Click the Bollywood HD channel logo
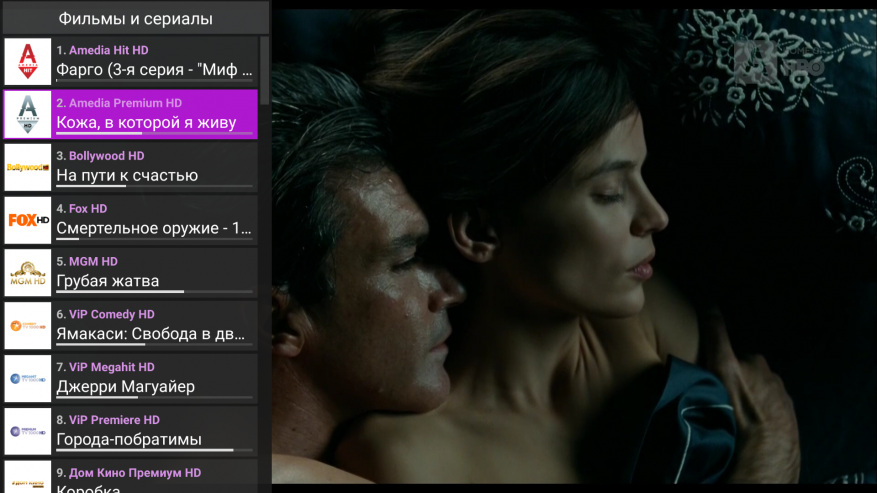The height and width of the screenshot is (493, 877). click(27, 167)
